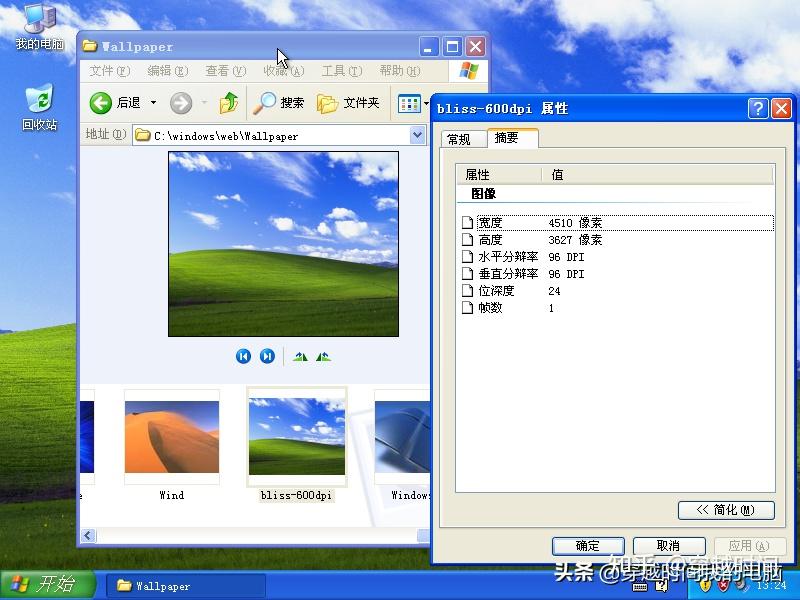Click the frame count row icon

pyautogui.click(x=467, y=307)
